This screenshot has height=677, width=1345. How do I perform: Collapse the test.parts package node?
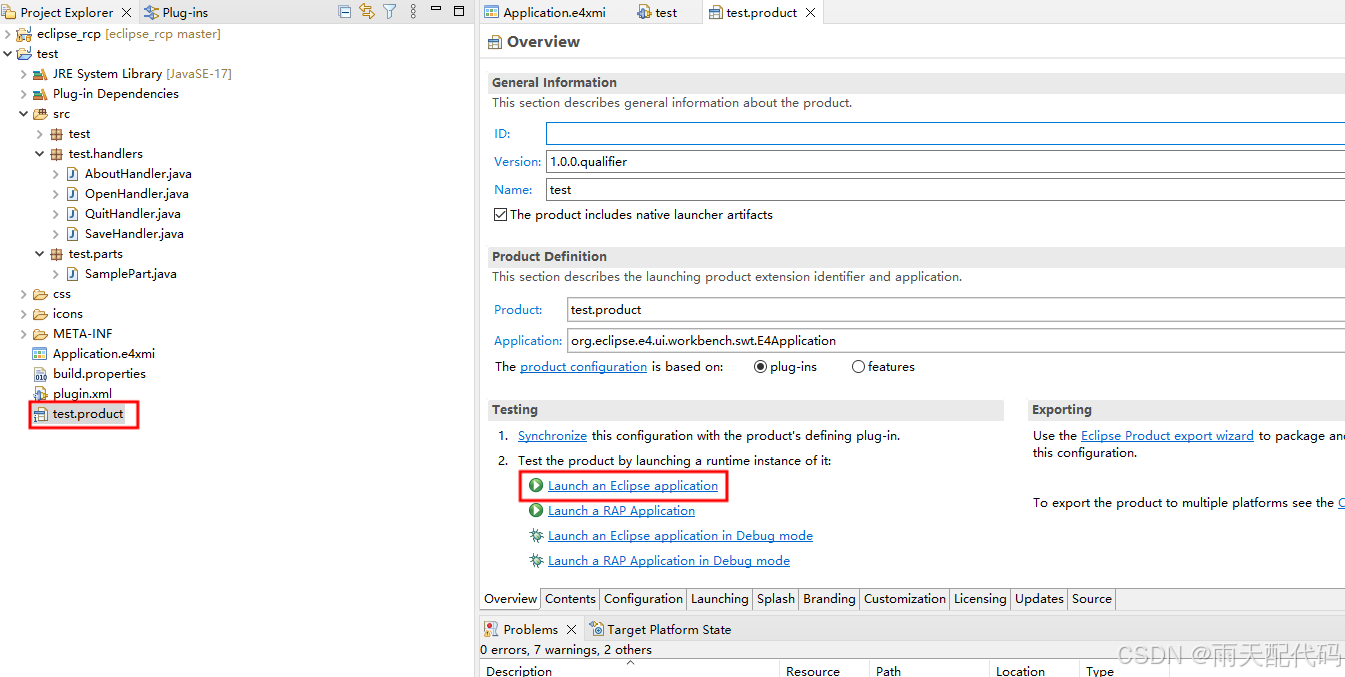point(40,254)
